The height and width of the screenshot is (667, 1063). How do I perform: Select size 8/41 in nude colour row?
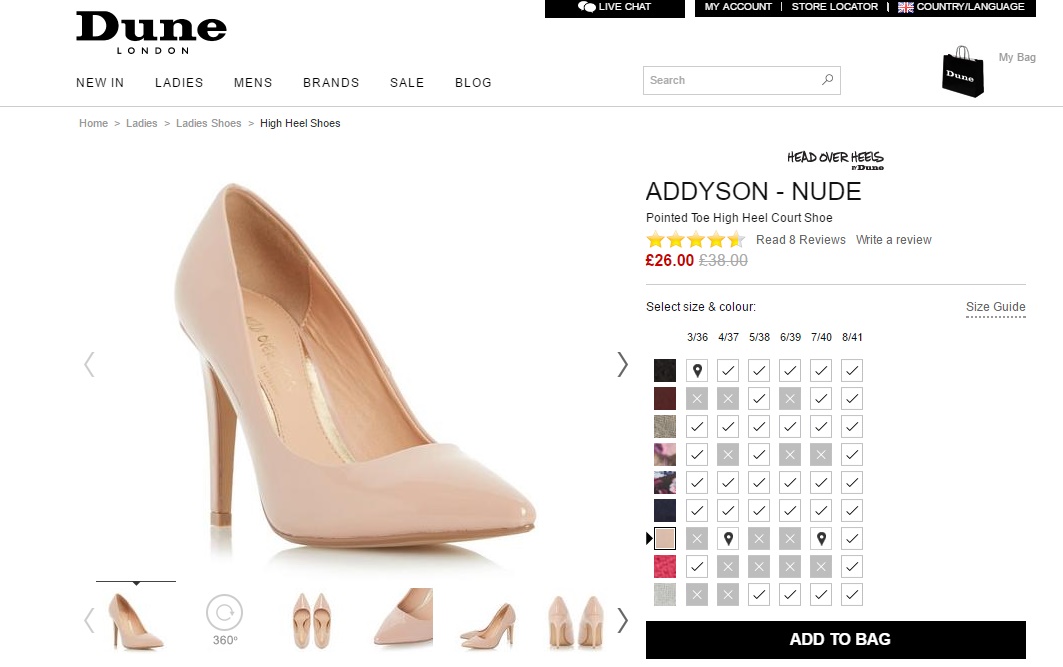[x=852, y=539]
